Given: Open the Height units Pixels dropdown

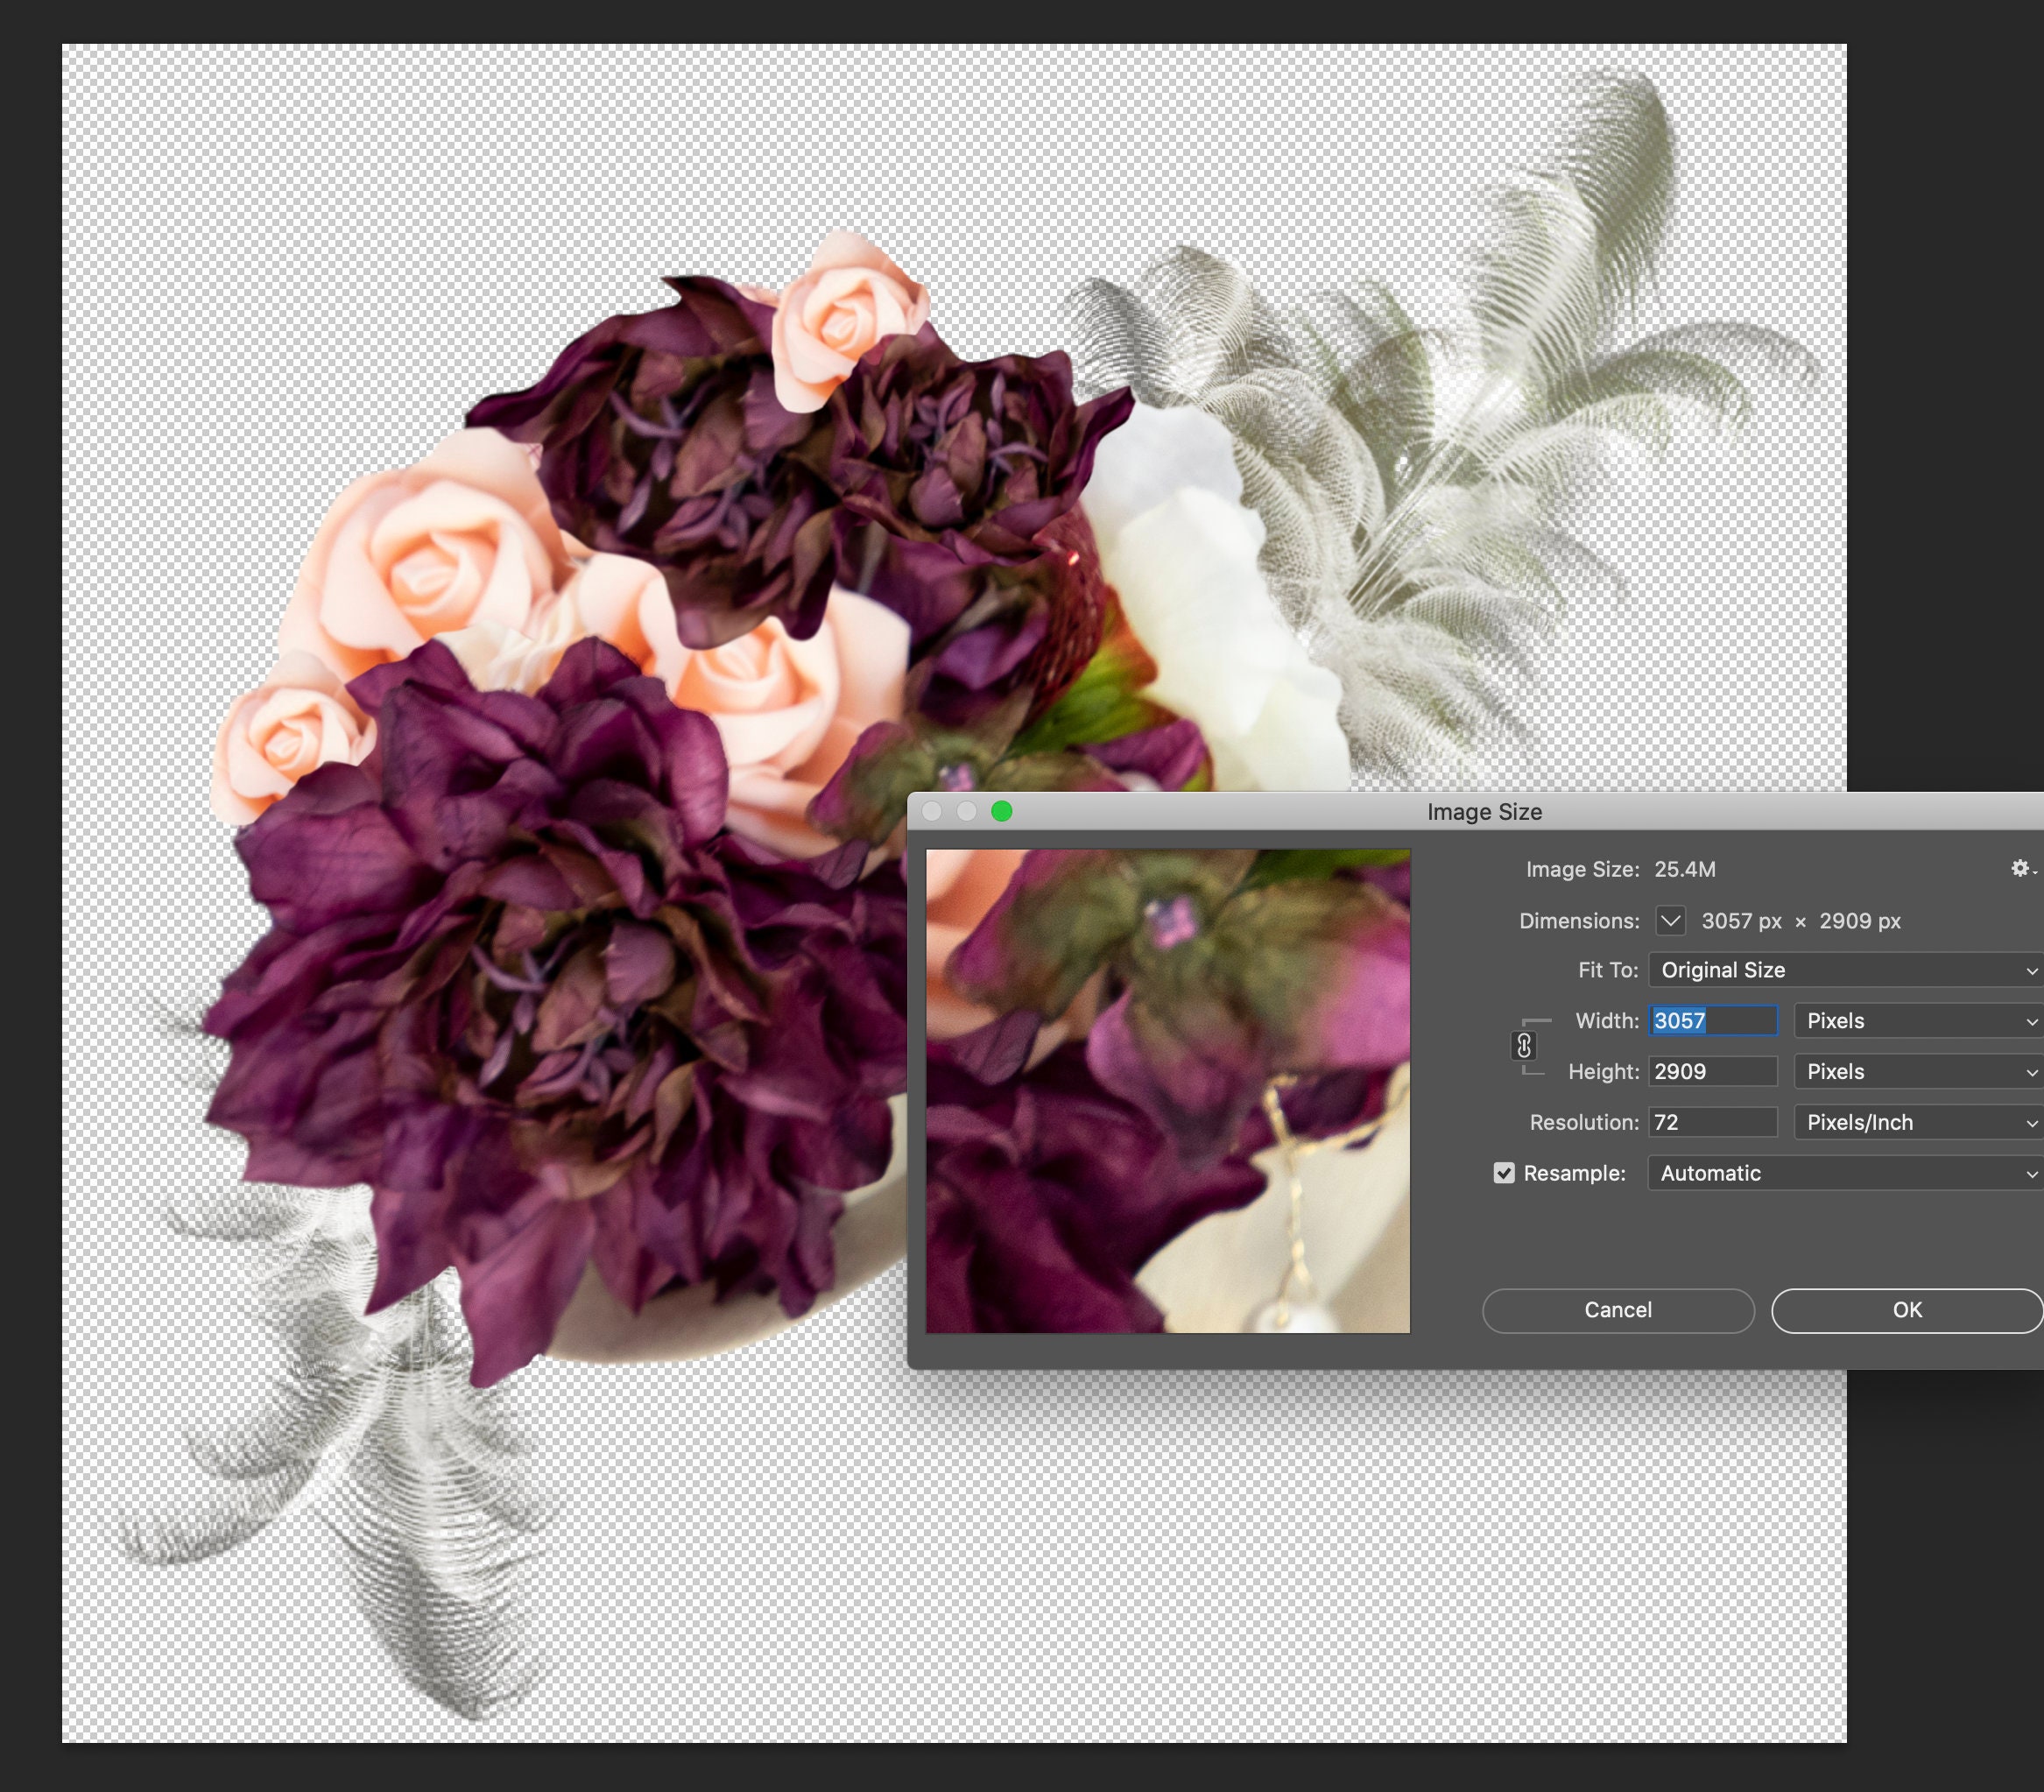Looking at the screenshot, I should click(1919, 1072).
